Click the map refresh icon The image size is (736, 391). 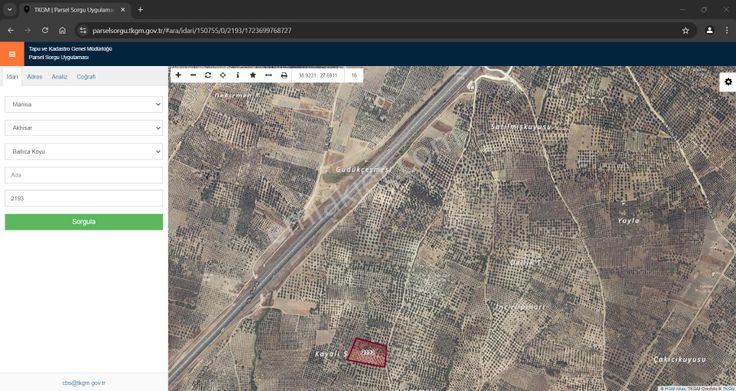pyautogui.click(x=208, y=75)
